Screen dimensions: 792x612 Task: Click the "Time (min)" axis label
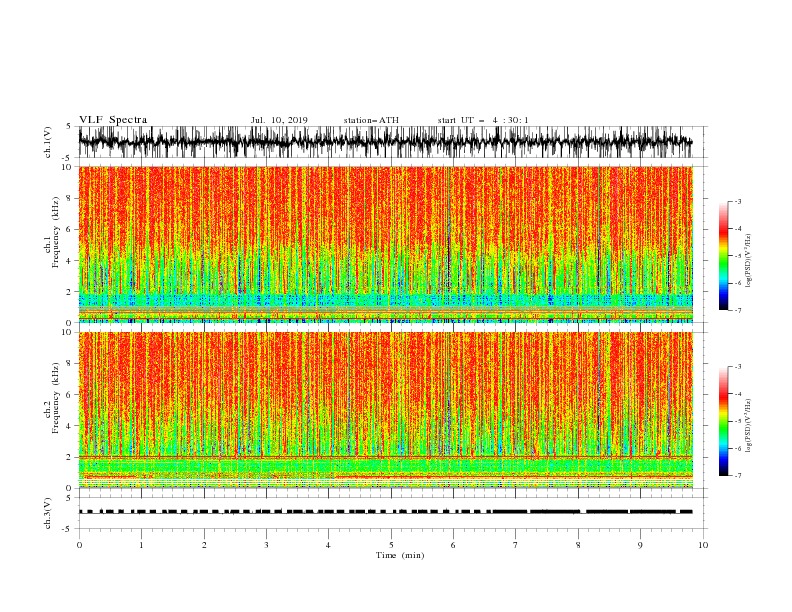[x=400, y=555]
